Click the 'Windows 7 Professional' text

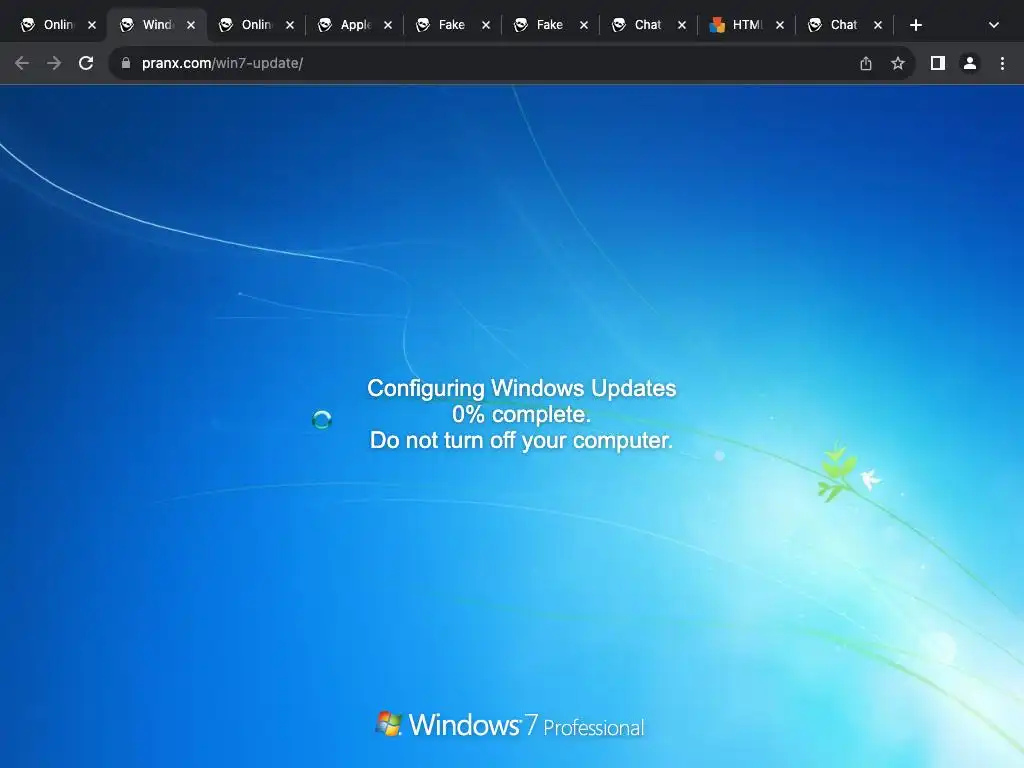pyautogui.click(x=526, y=725)
